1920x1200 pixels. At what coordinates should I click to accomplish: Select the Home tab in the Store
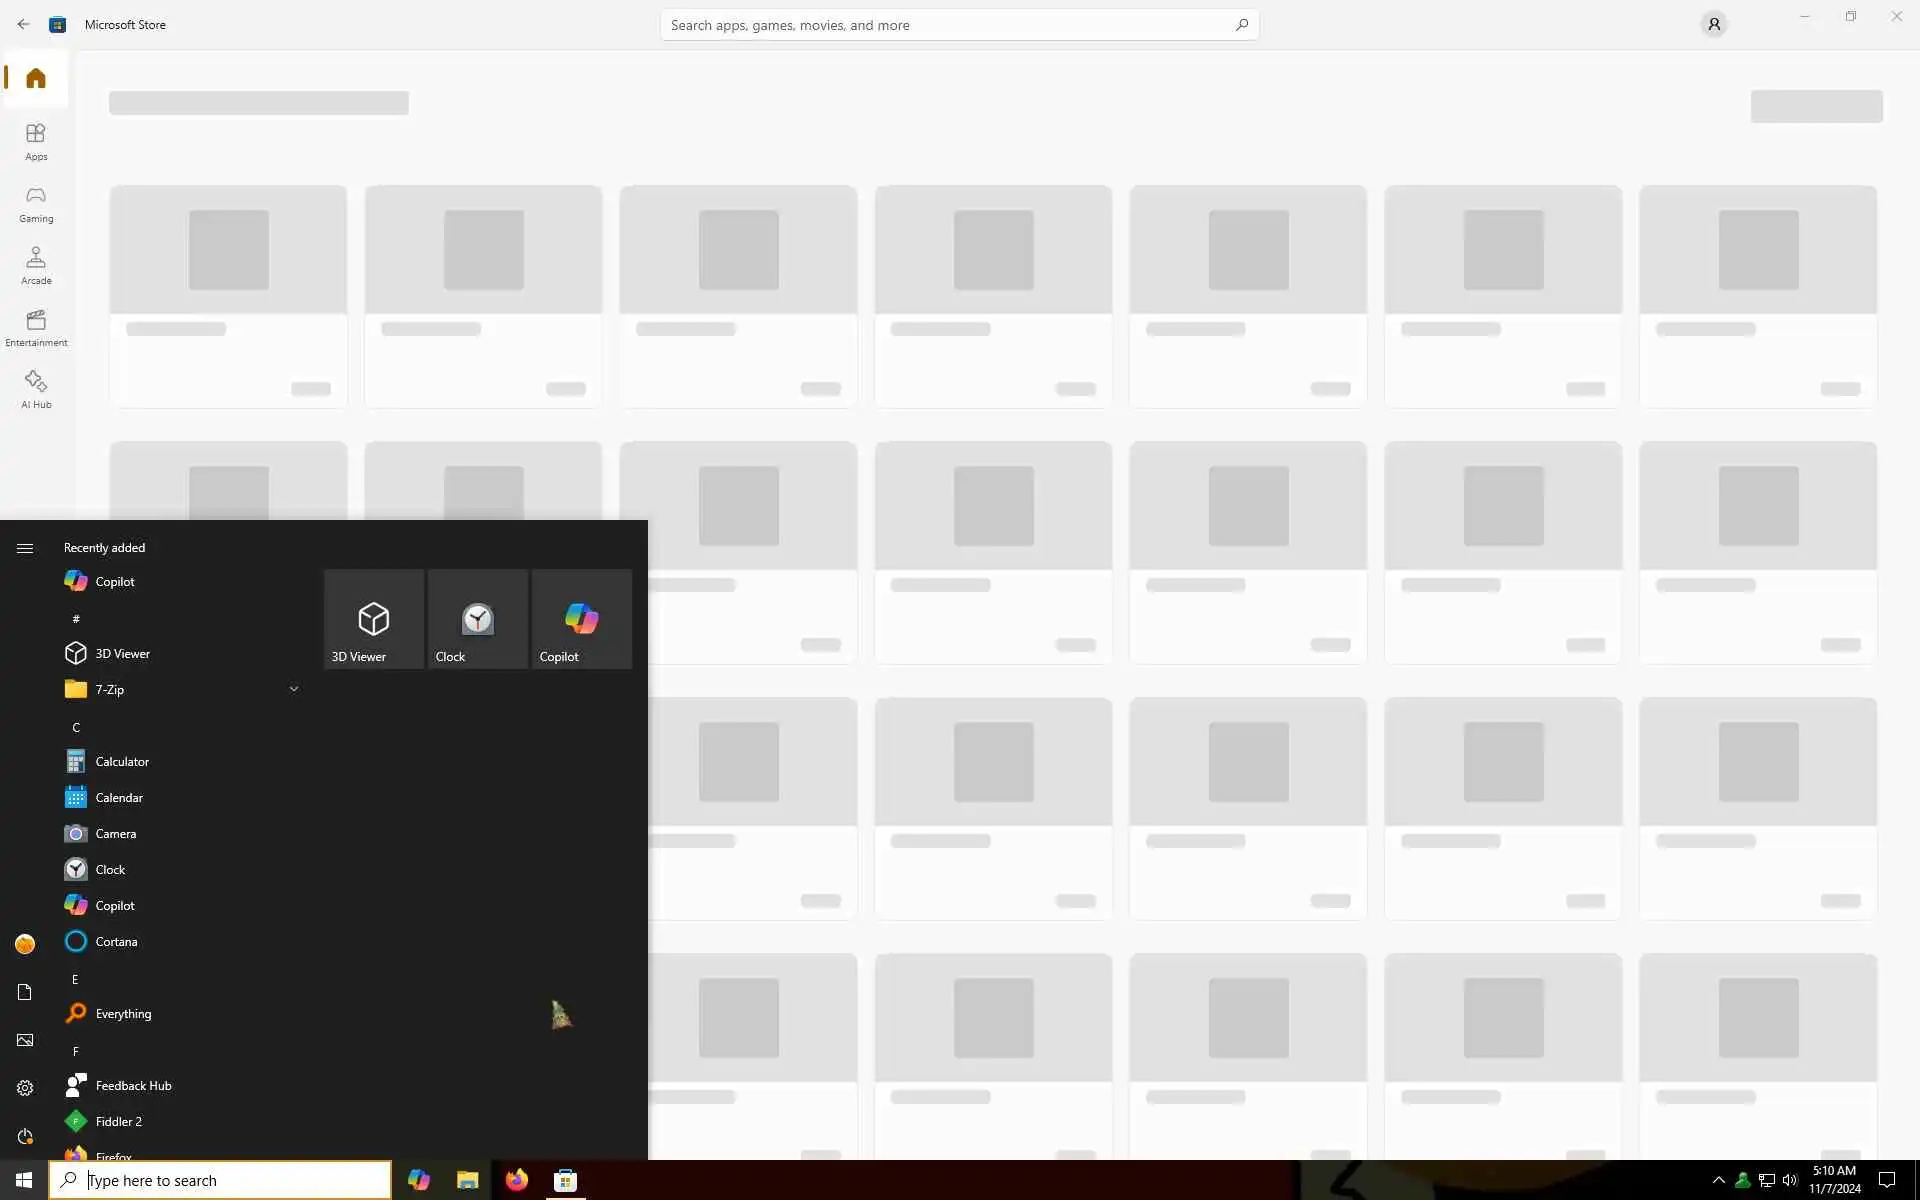36,78
